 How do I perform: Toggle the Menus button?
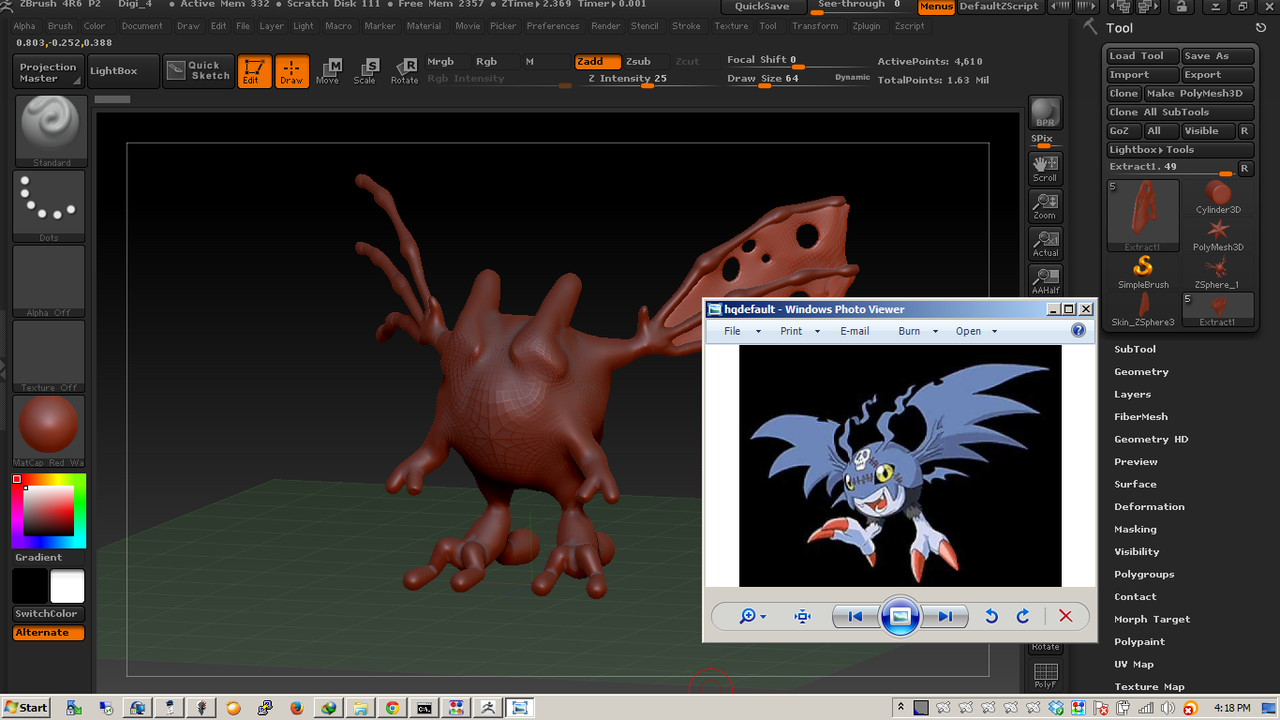[936, 7]
